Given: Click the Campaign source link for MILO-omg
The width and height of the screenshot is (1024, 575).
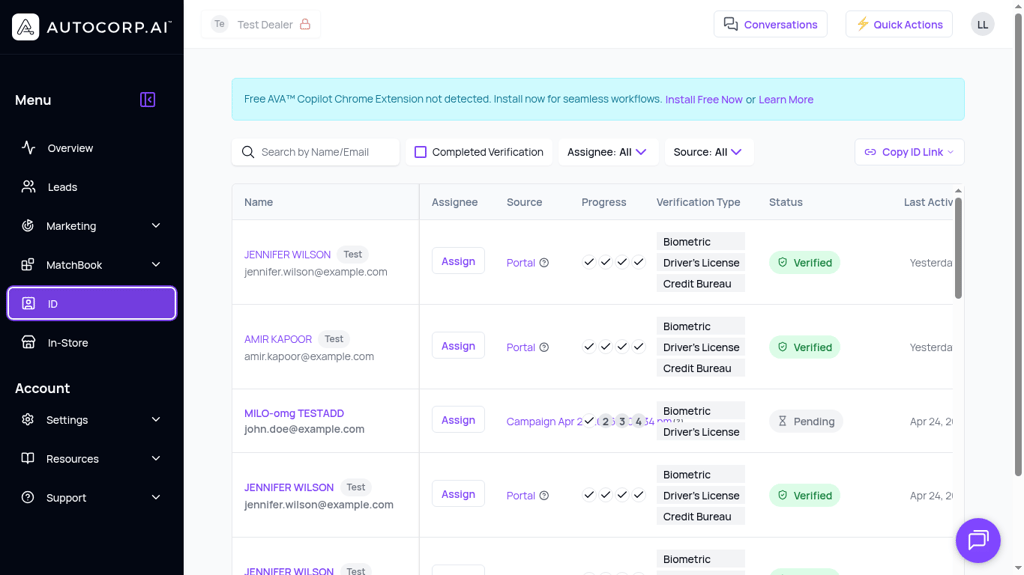Looking at the screenshot, I should 543,421.
